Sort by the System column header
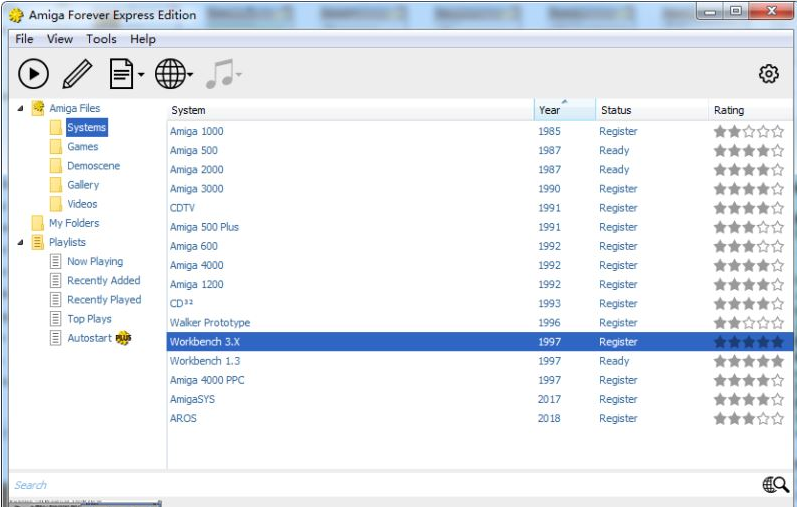Viewport: 797px width, 507px height. pyautogui.click(x=350, y=110)
